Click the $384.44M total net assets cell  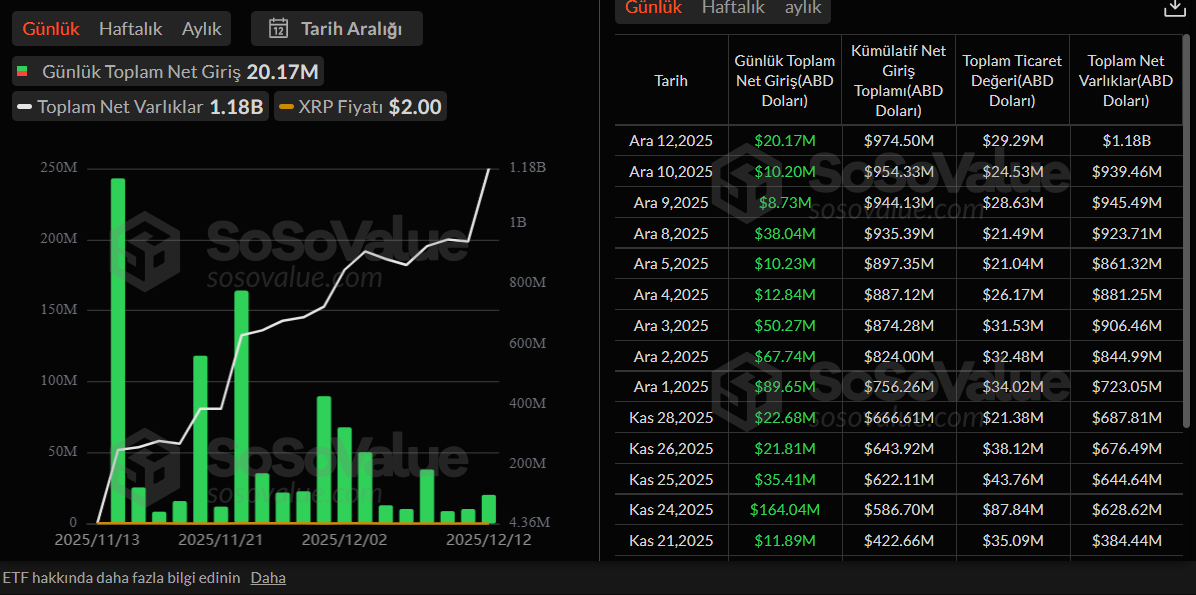pos(1125,541)
